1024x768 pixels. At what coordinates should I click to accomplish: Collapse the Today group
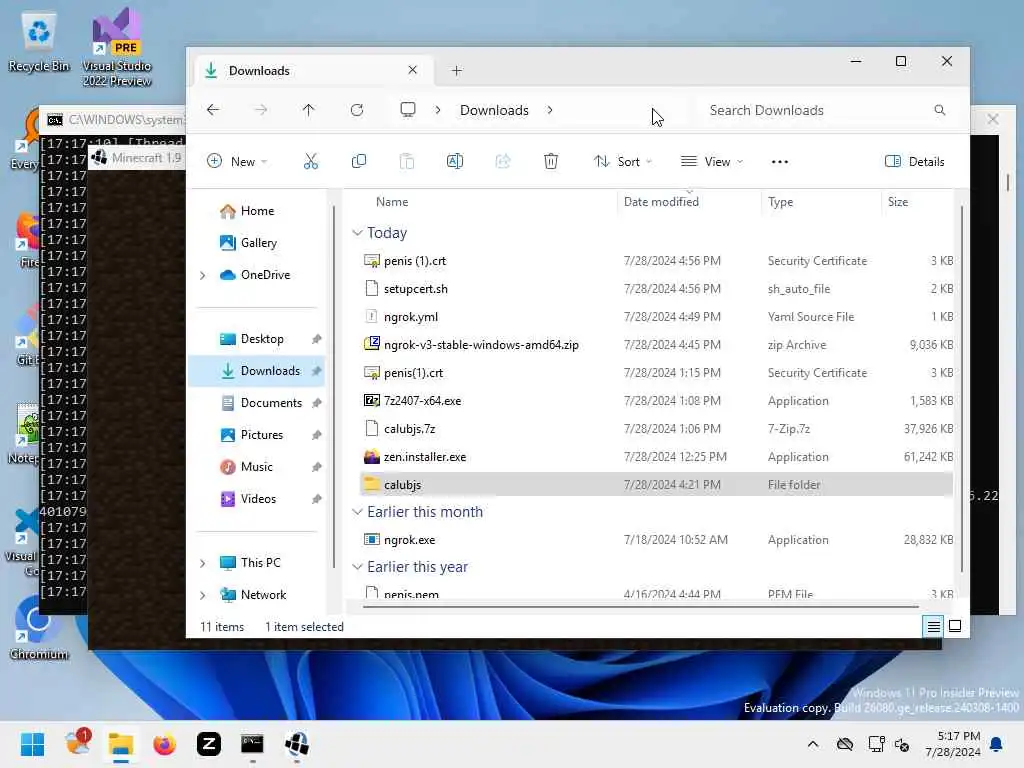coord(357,232)
